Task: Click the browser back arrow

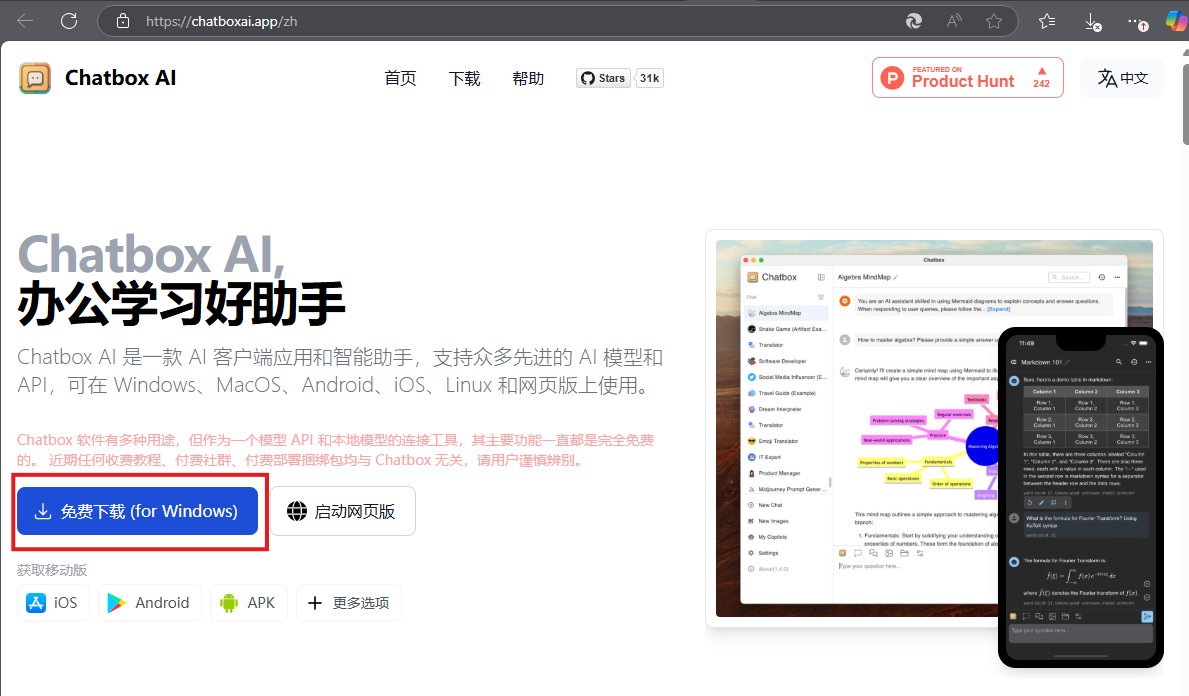Action: [25, 21]
